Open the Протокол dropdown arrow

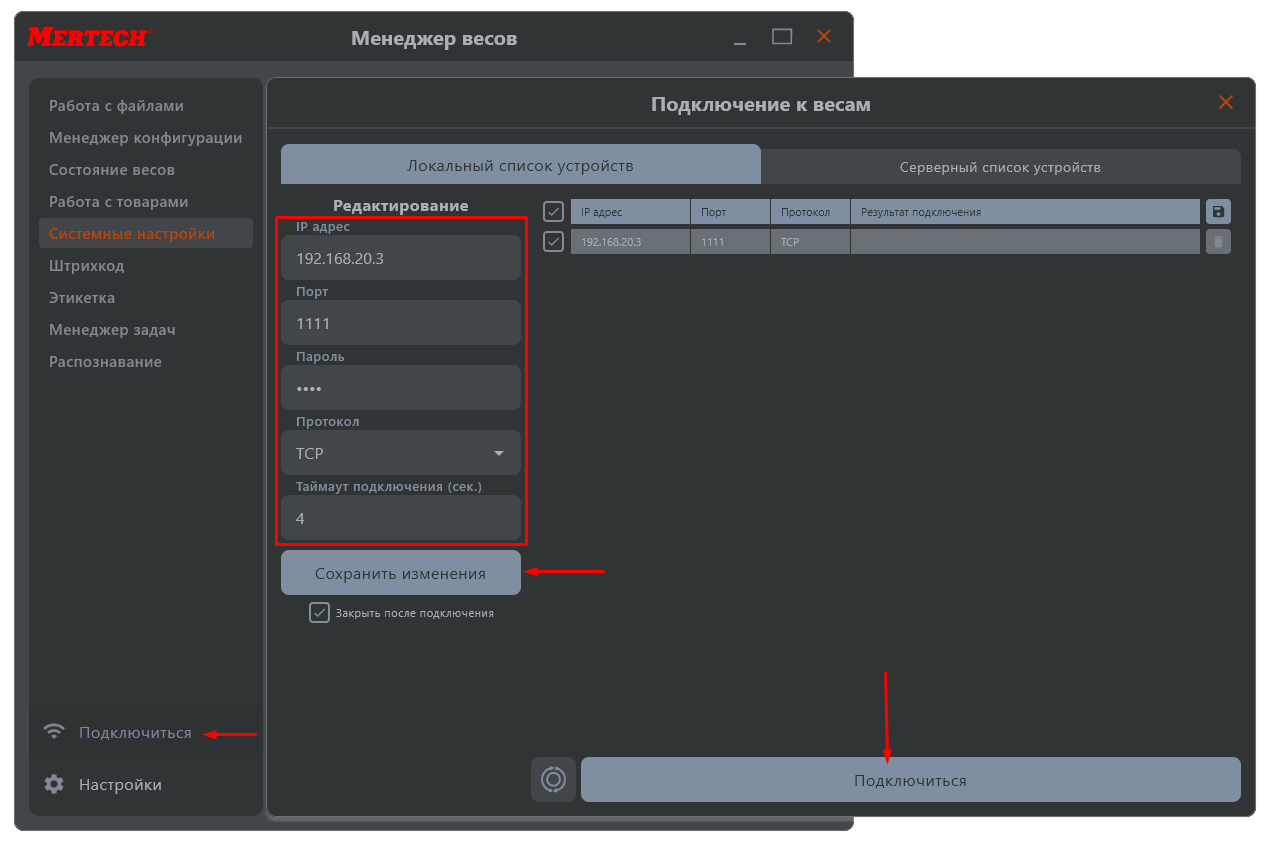499,453
